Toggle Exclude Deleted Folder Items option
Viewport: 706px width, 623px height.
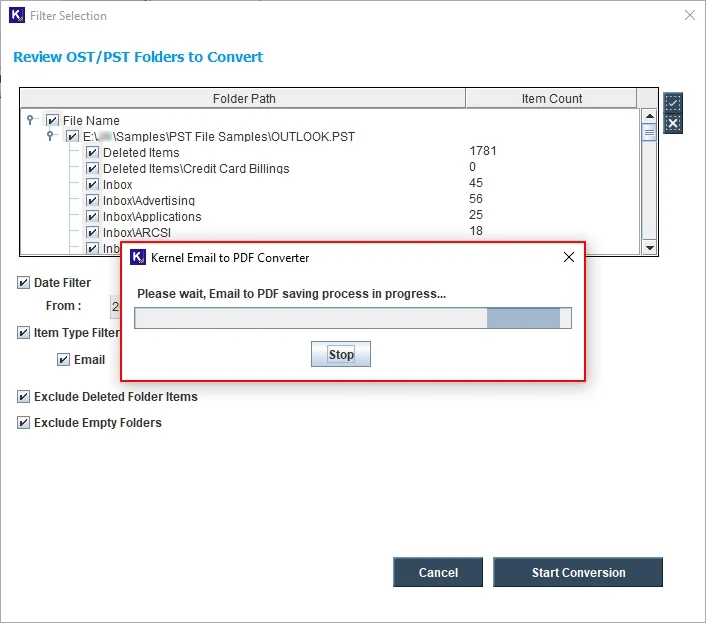point(23,397)
